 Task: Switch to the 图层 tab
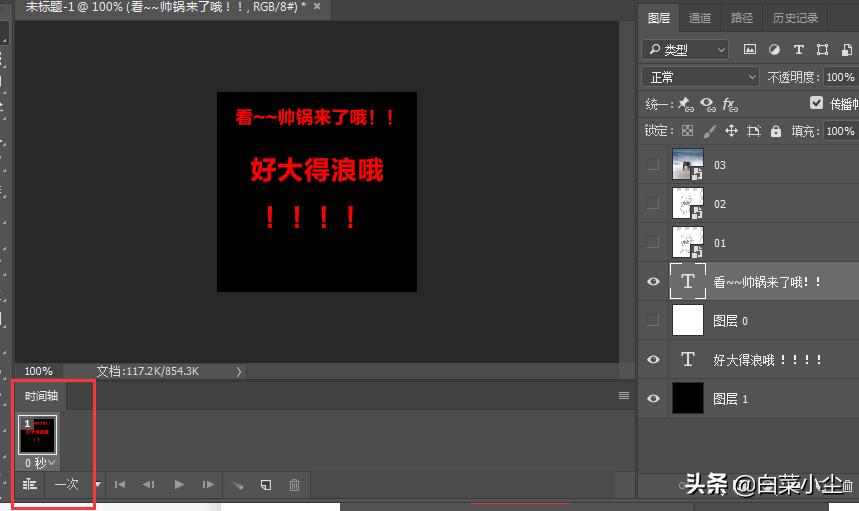point(658,18)
